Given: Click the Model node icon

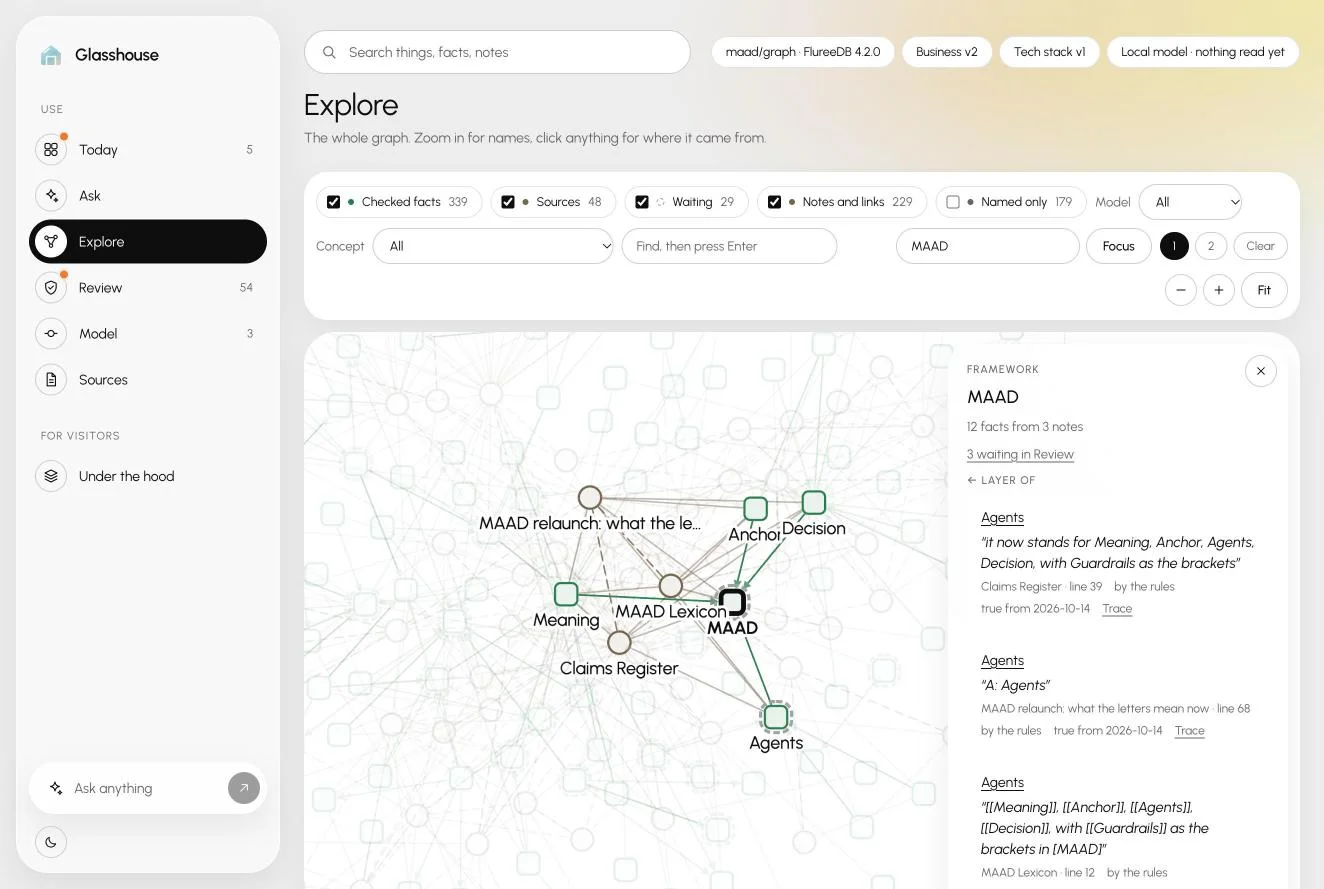Looking at the screenshot, I should pyautogui.click(x=51, y=334).
